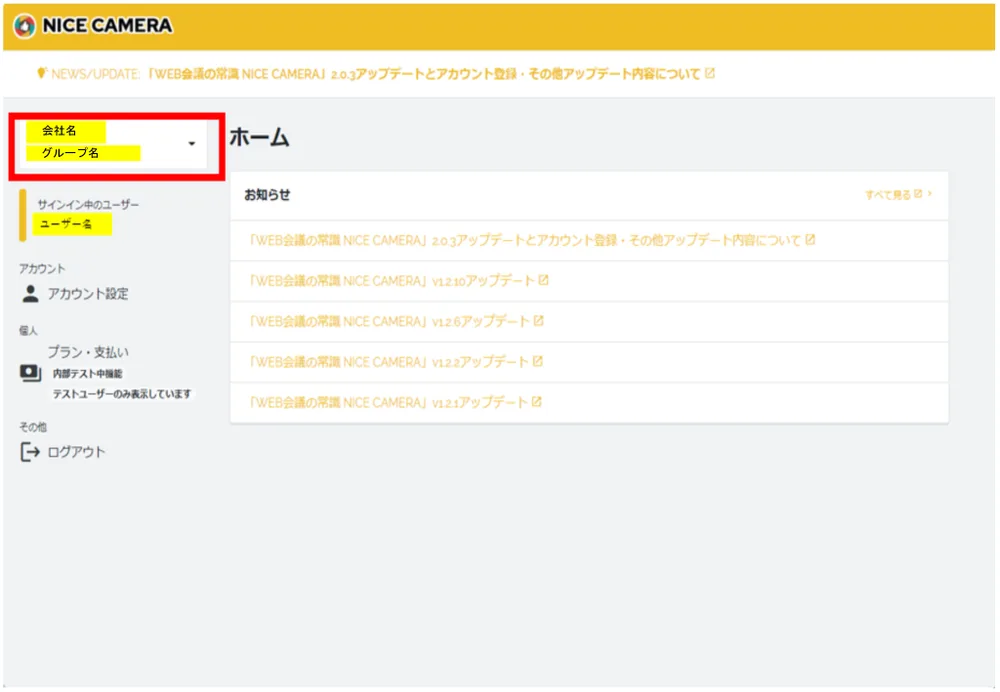Click the ユーザー名 signed-in user name

click(72, 224)
